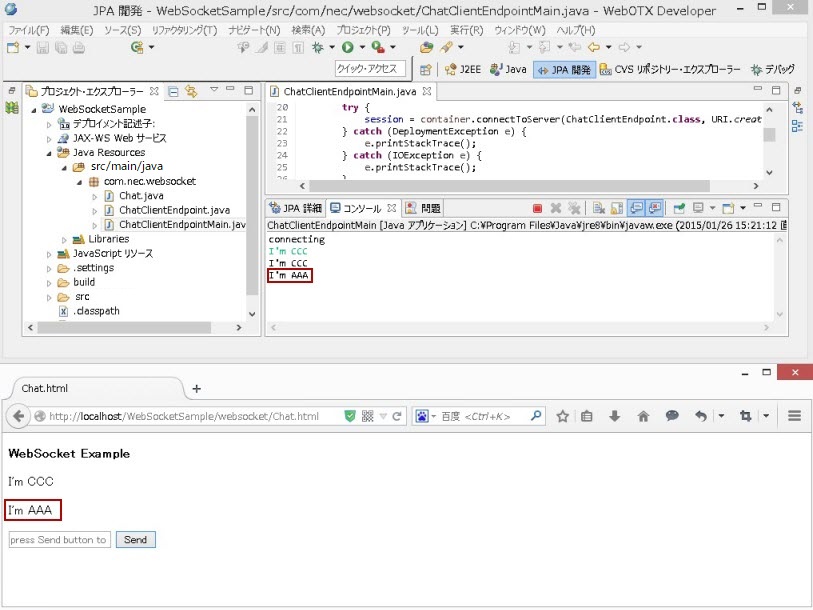Expand the build folder
Image resolution: width=813 pixels, height=610 pixels.
click(x=49, y=283)
